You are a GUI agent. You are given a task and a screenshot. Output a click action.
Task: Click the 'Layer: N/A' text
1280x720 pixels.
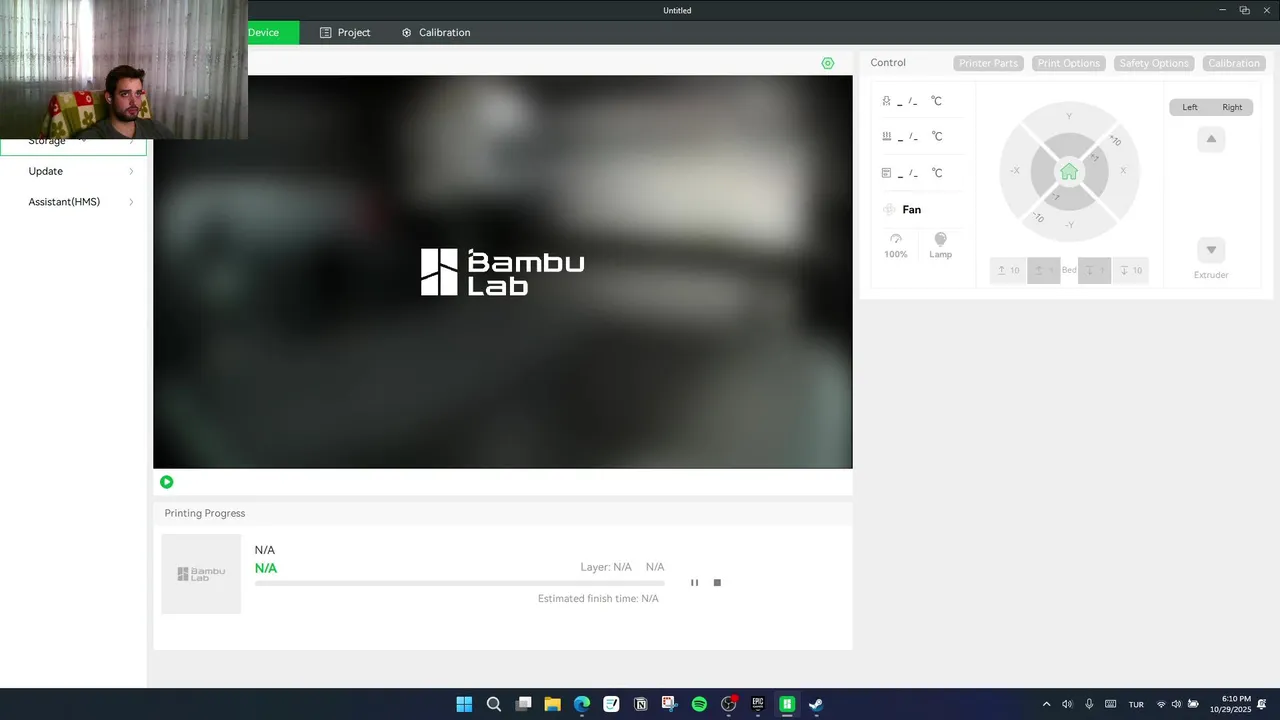[606, 567]
